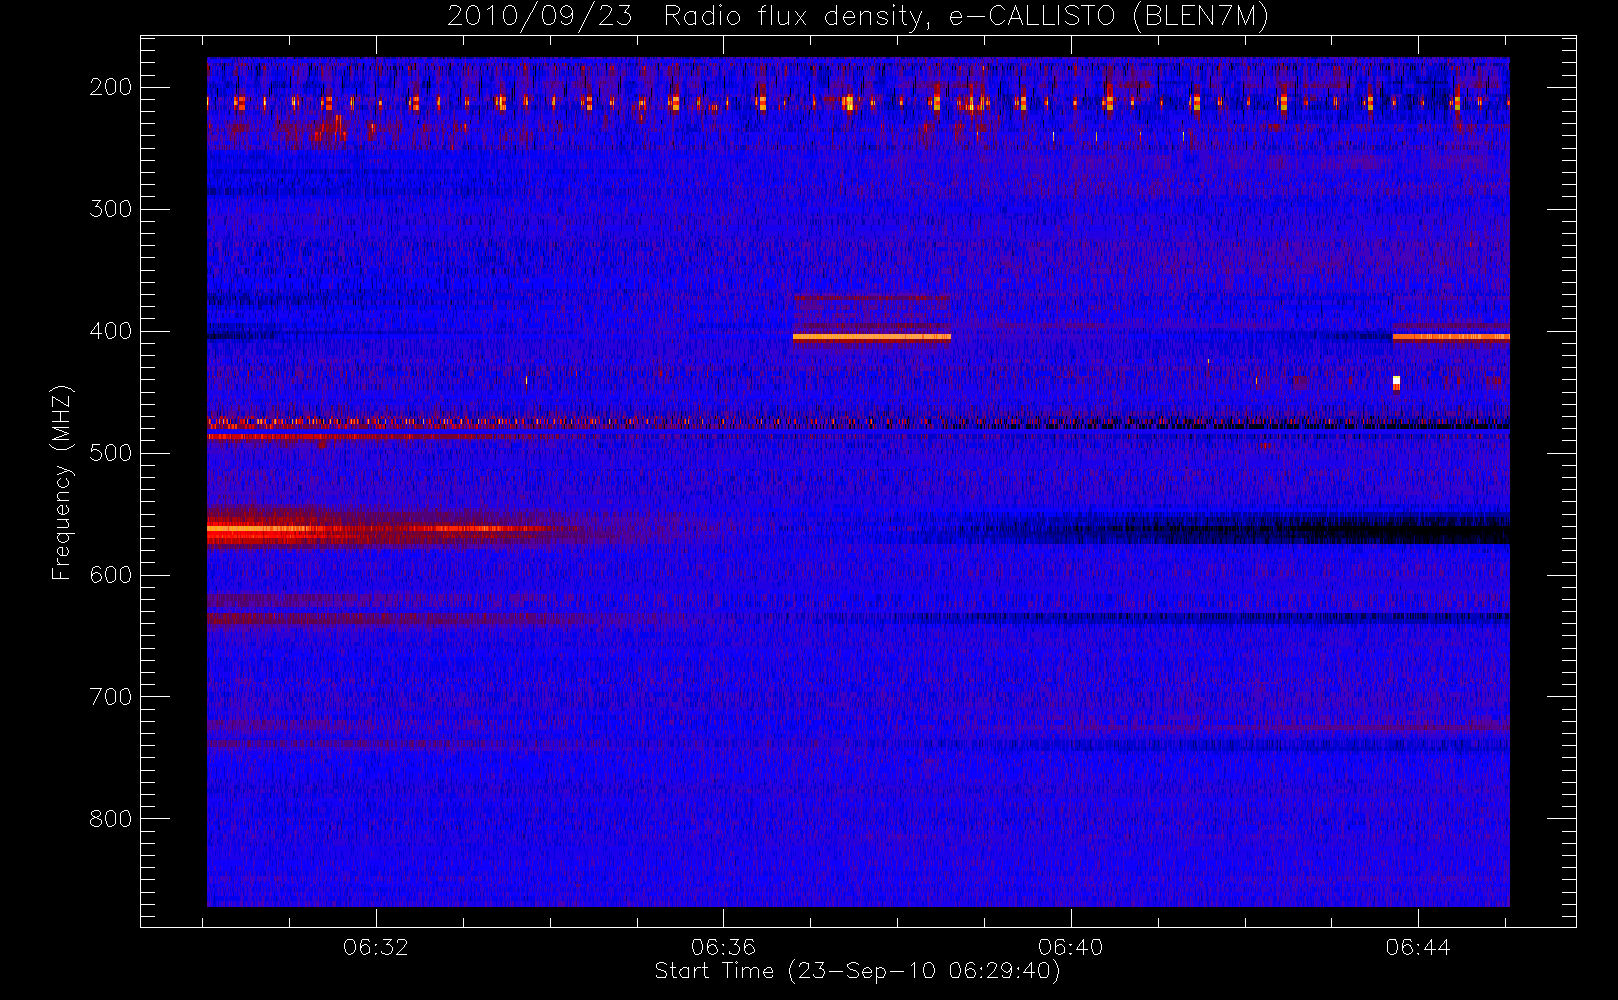Click the 300 frequency tick label

[111, 209]
